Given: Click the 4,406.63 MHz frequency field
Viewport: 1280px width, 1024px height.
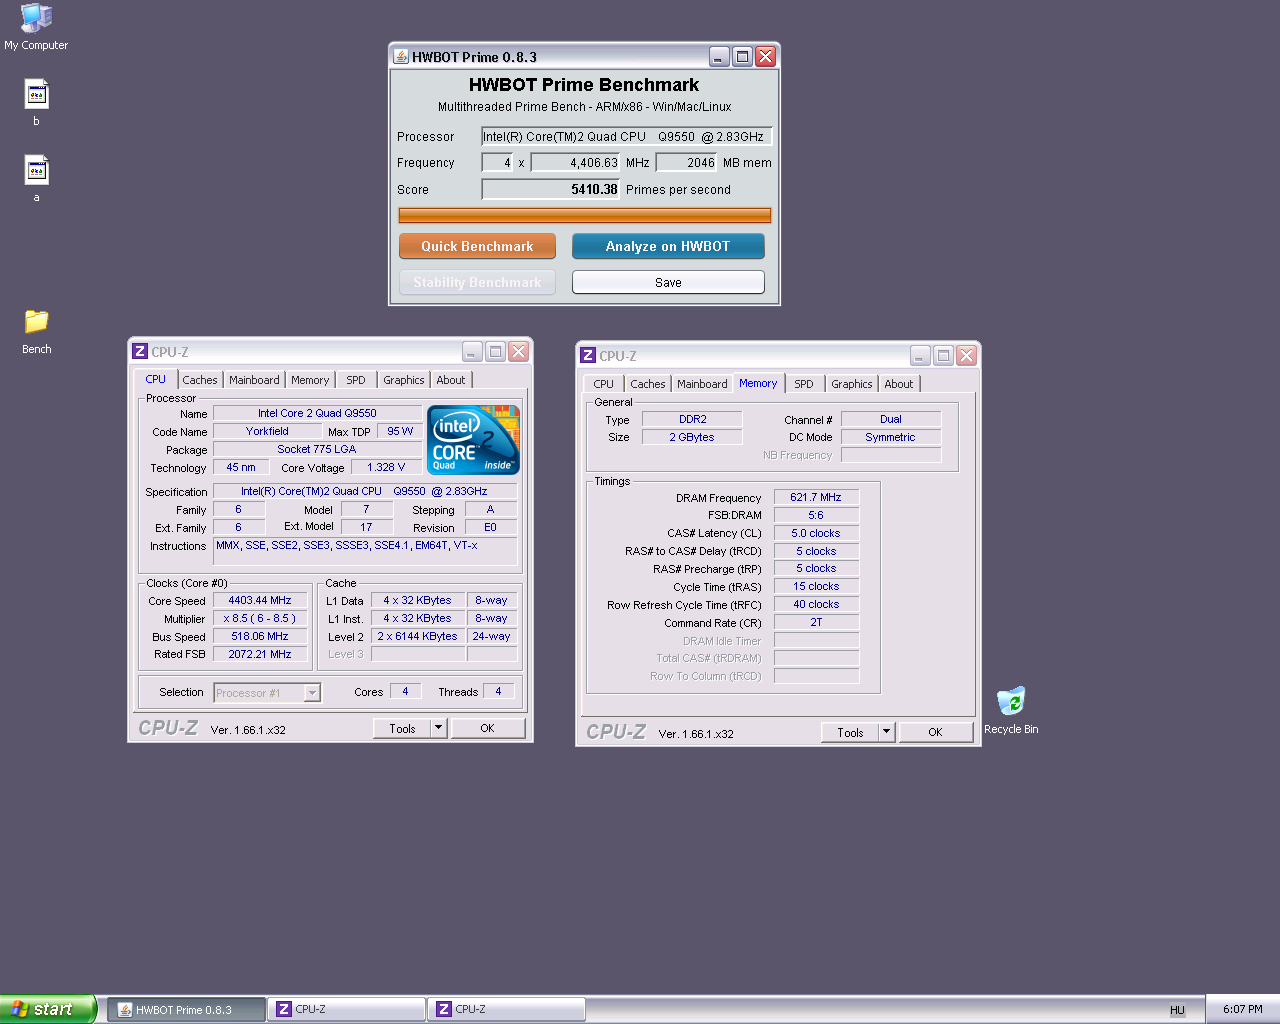Looking at the screenshot, I should [x=576, y=163].
